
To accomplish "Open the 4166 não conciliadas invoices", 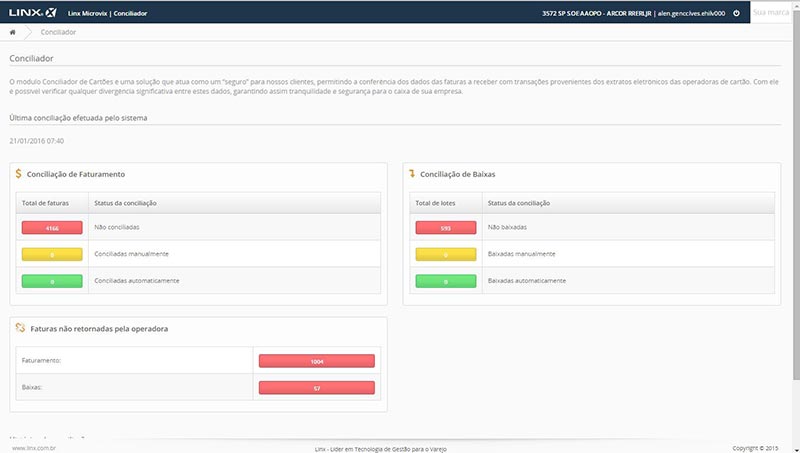I will pyautogui.click(x=52, y=227).
